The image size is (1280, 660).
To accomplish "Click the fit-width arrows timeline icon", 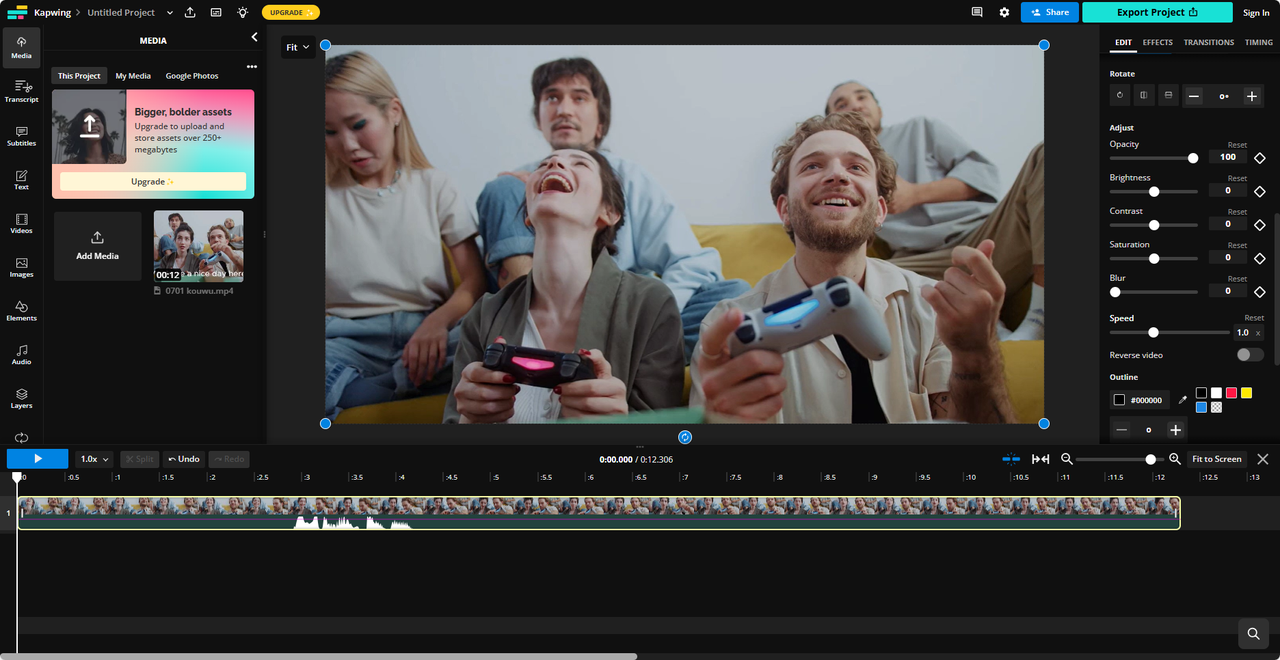I will [x=1041, y=459].
